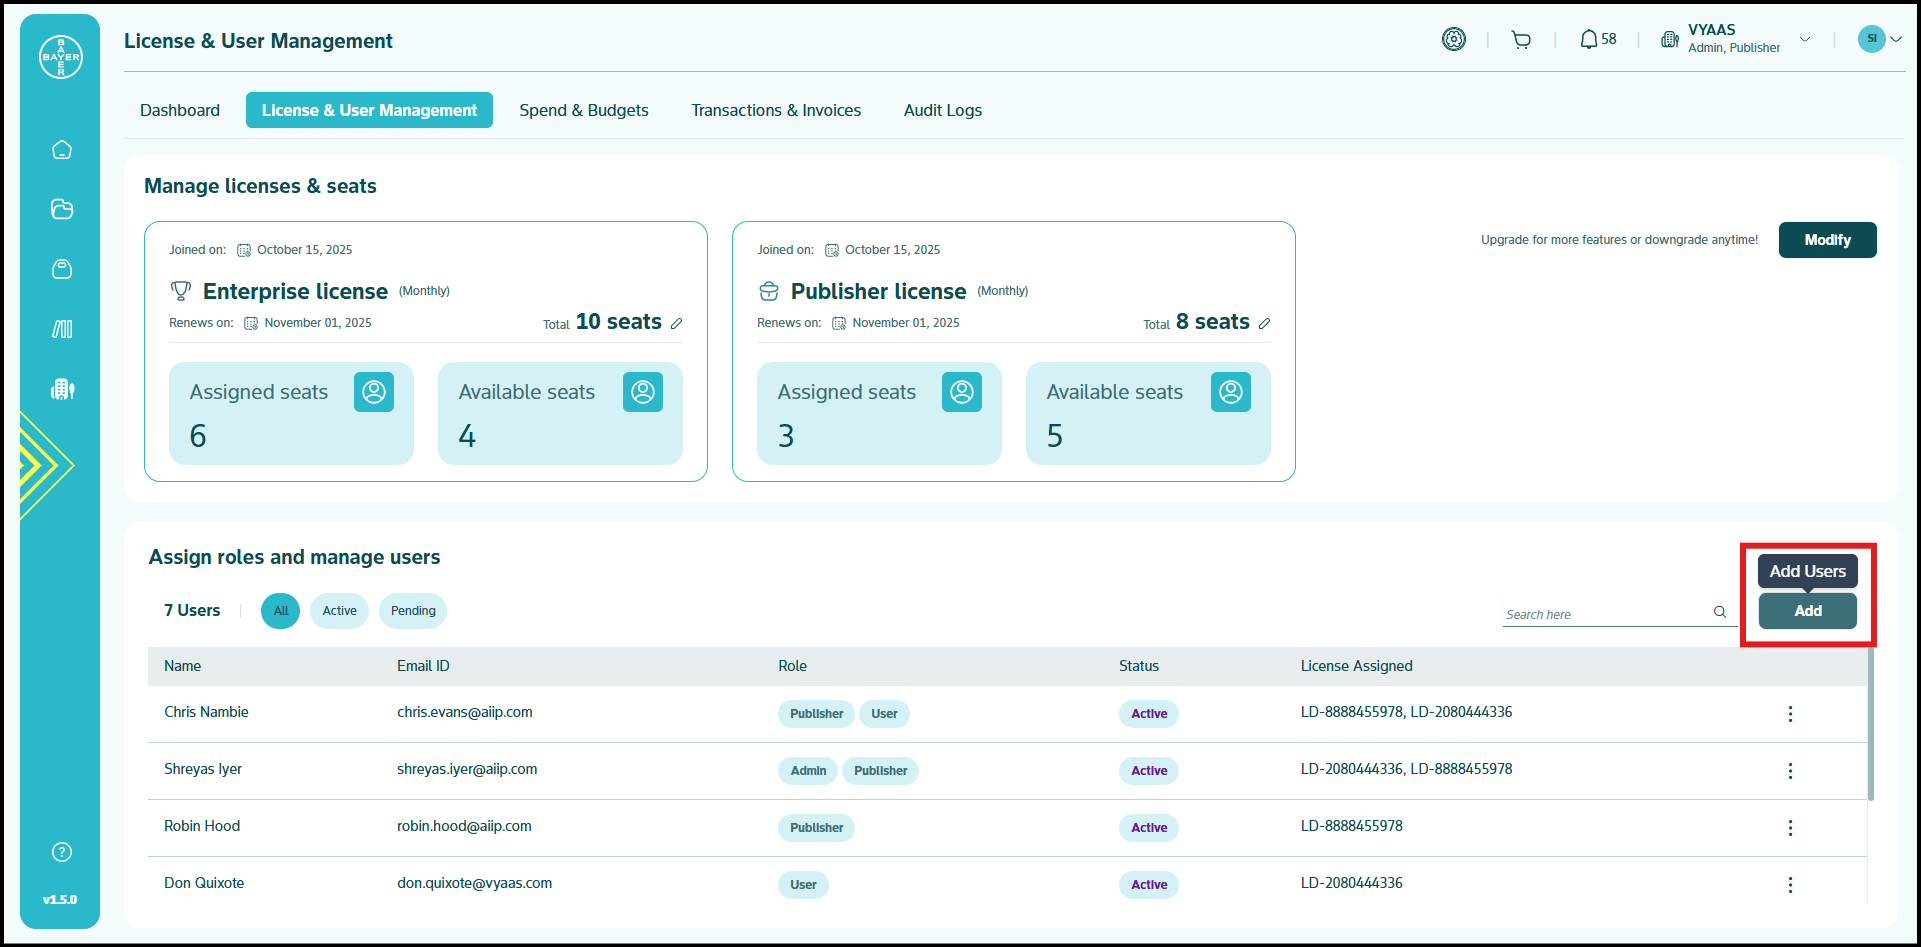Filter users by Active status
Image resolution: width=1921 pixels, height=947 pixels.
339,611
